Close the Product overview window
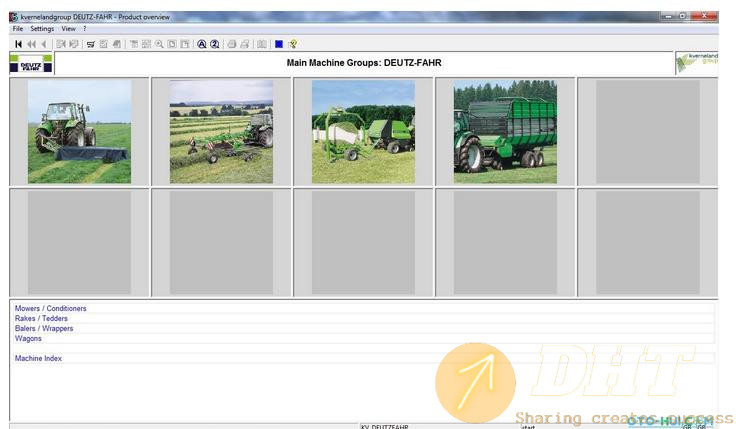 [x=704, y=16]
